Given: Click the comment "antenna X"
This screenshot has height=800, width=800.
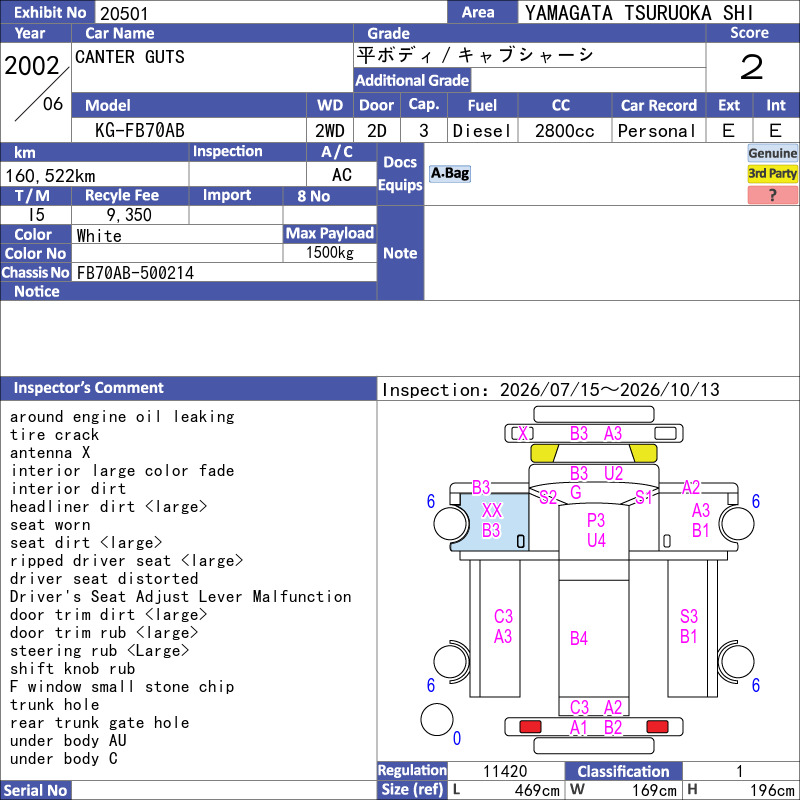Looking at the screenshot, I should tap(50, 453).
